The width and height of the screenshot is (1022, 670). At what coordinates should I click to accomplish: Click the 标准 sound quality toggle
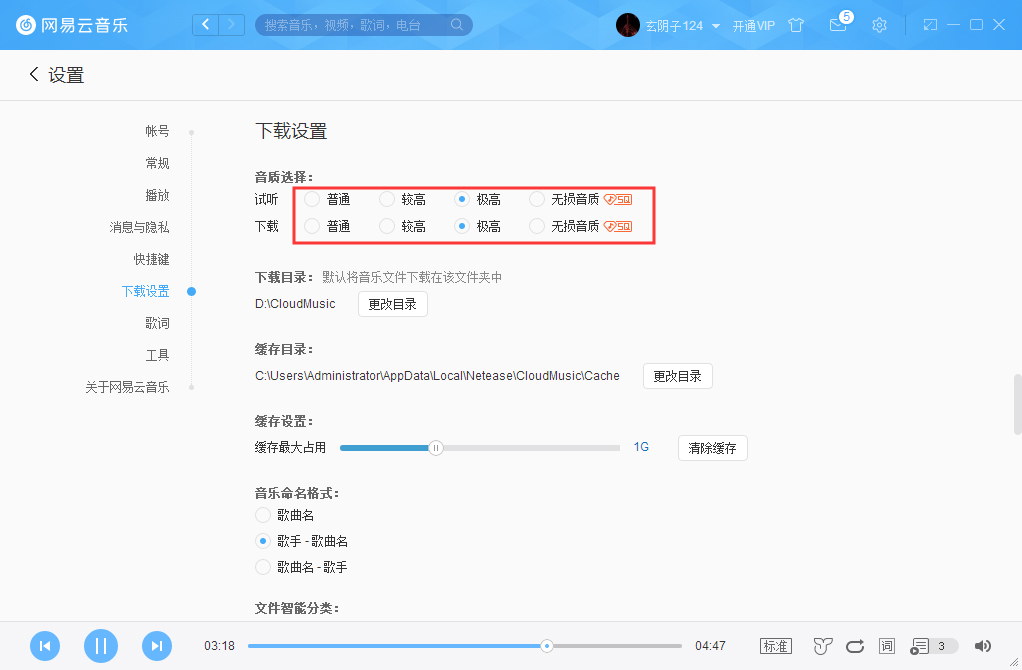coord(776,646)
